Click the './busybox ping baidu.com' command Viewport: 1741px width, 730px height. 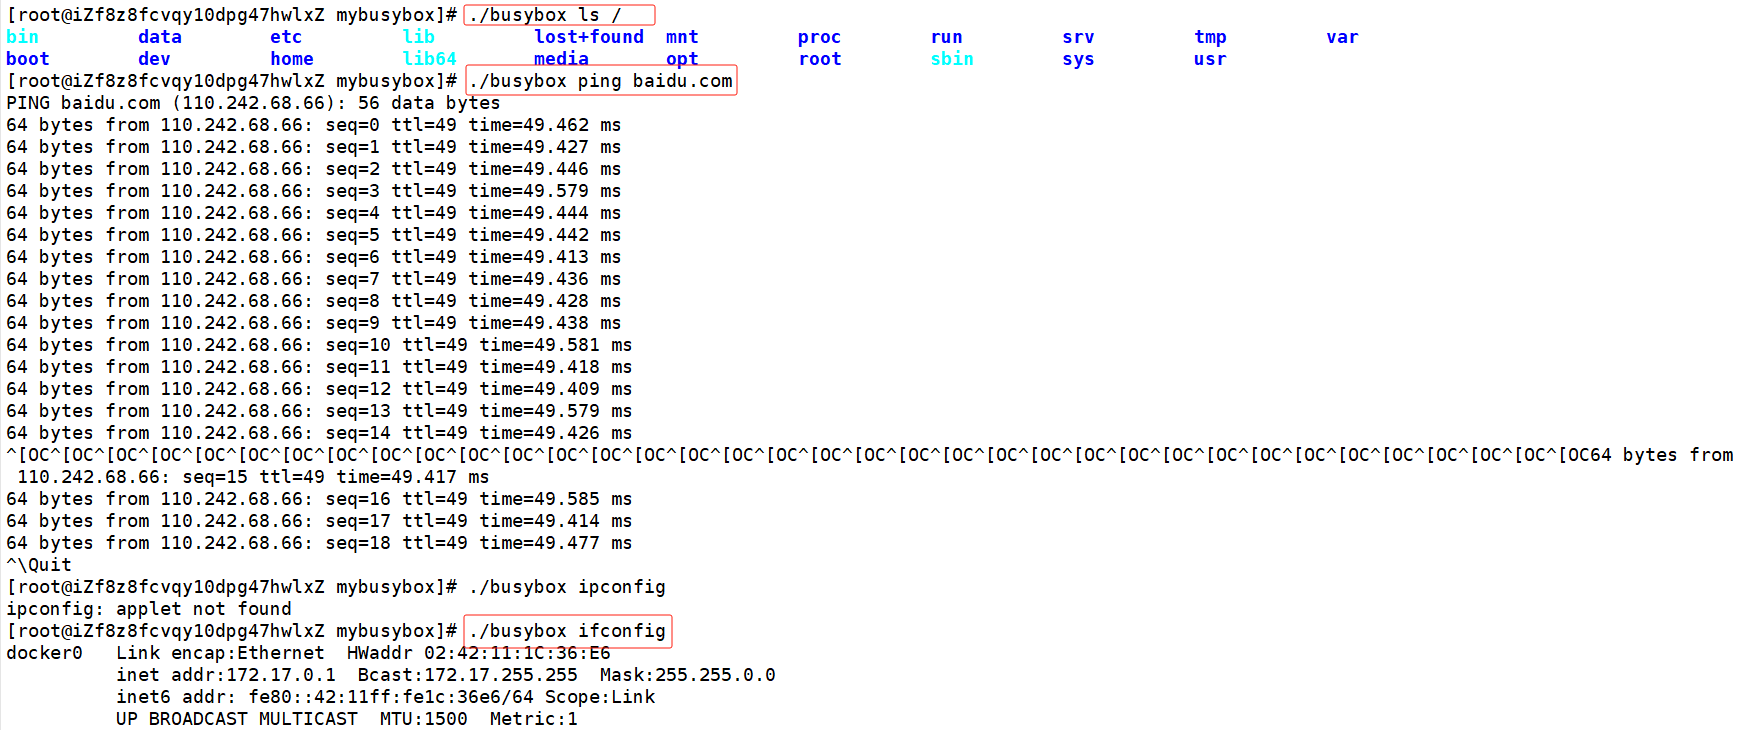[600, 81]
